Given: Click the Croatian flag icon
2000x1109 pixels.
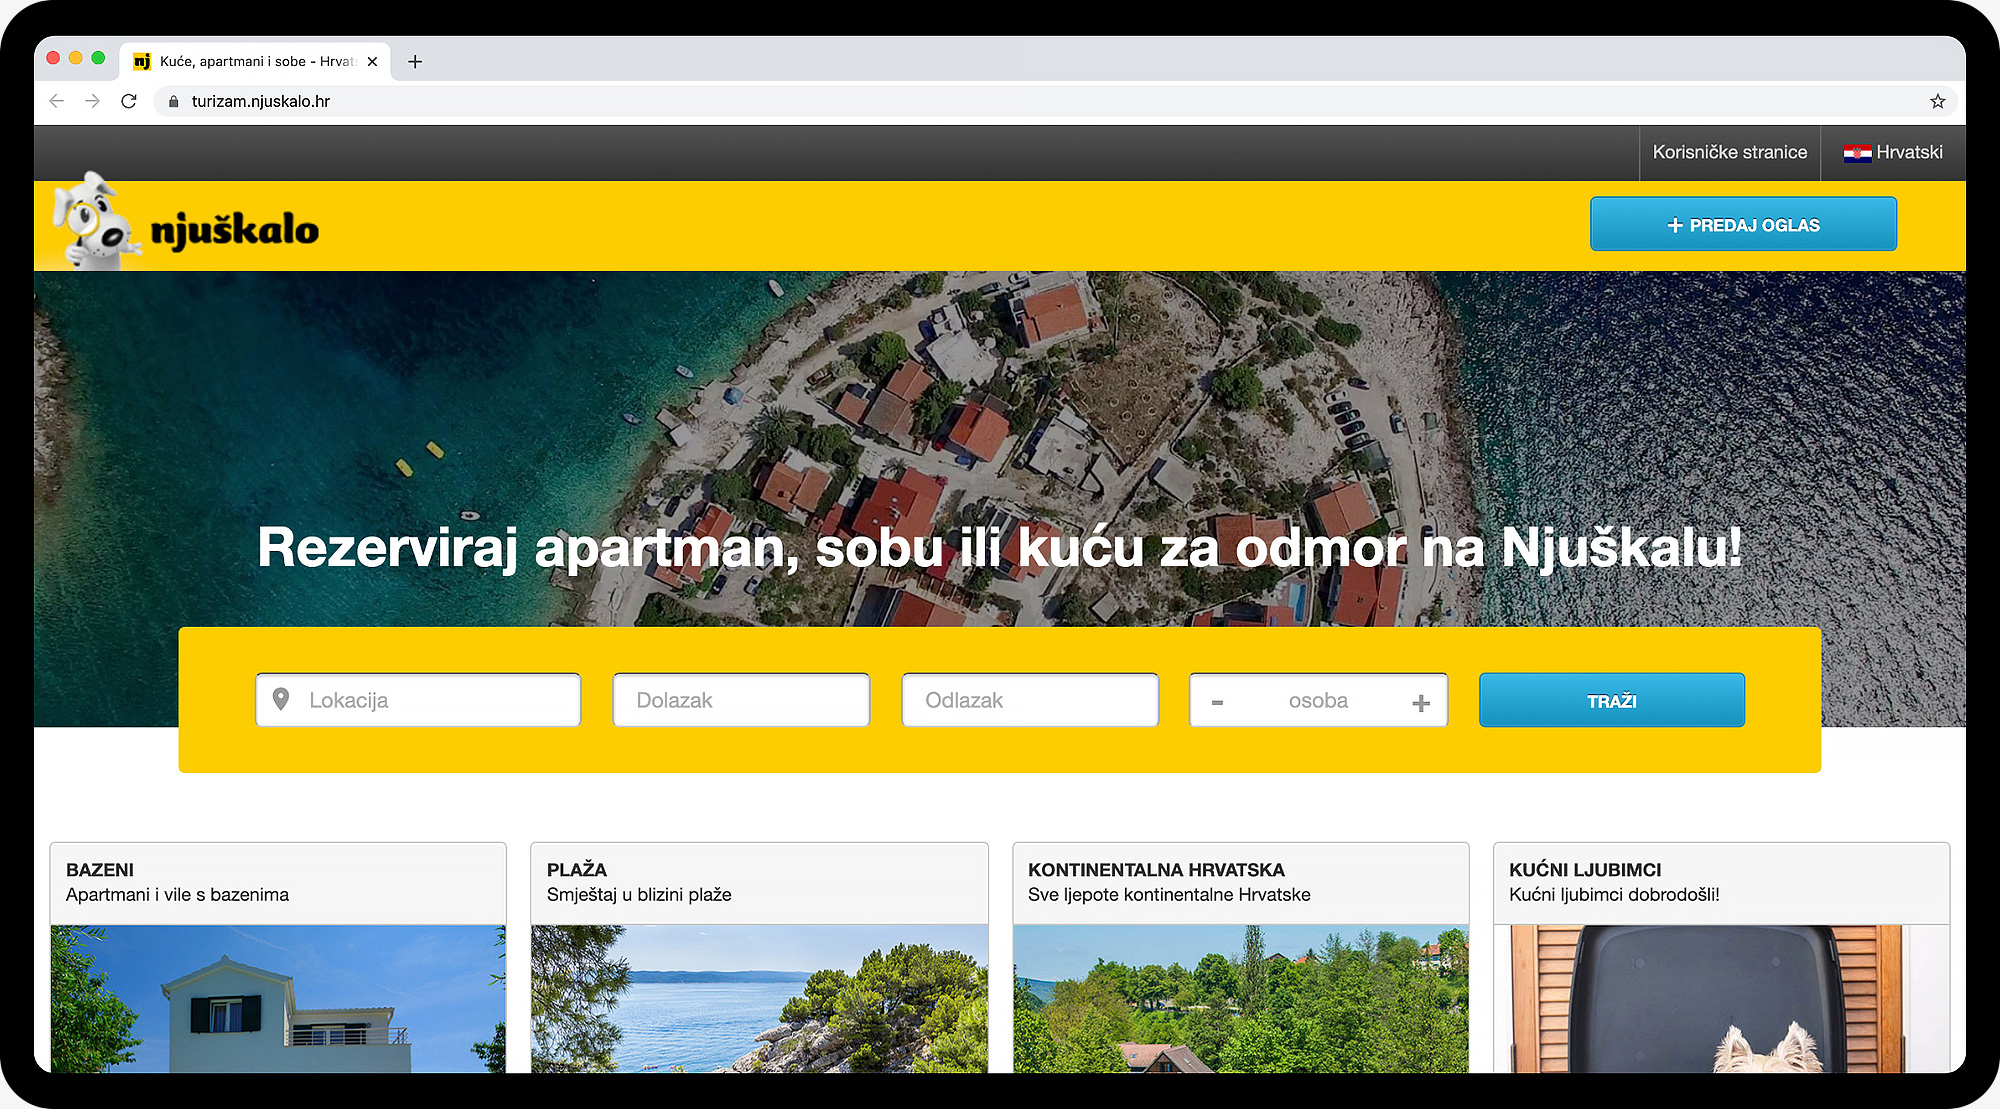Looking at the screenshot, I should point(1857,153).
